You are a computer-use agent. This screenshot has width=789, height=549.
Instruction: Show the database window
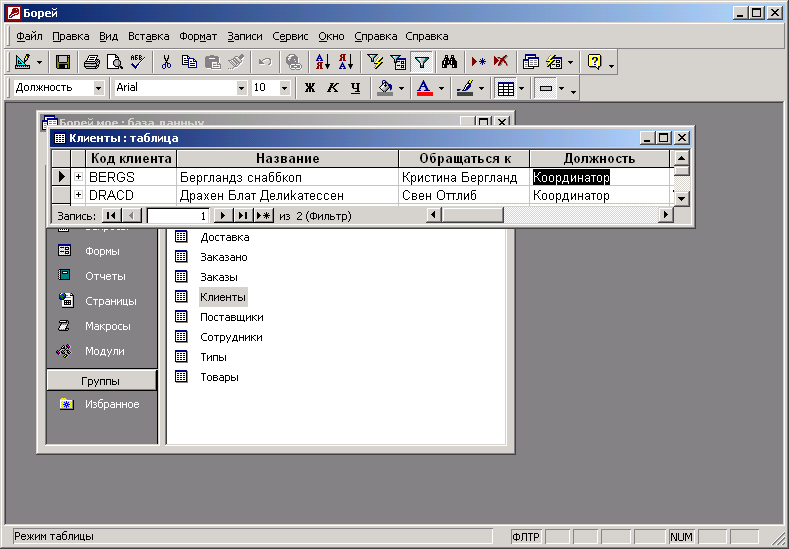[530, 62]
